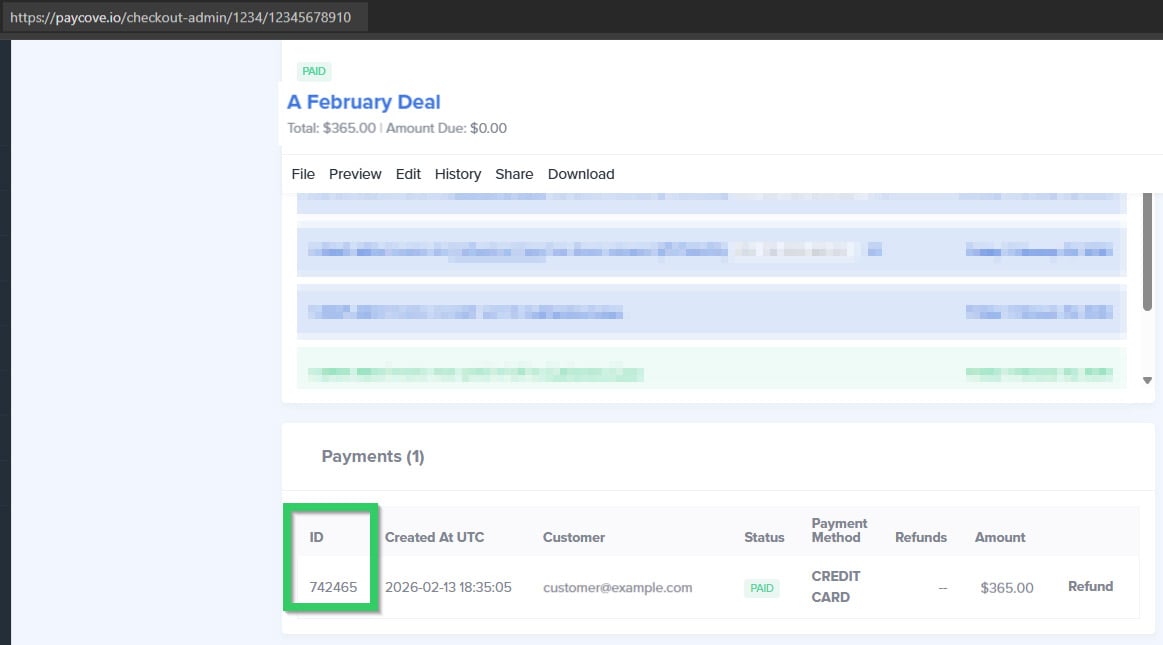1163x645 pixels.
Task: Click the customer@example.com email cell
Action: coord(617,588)
